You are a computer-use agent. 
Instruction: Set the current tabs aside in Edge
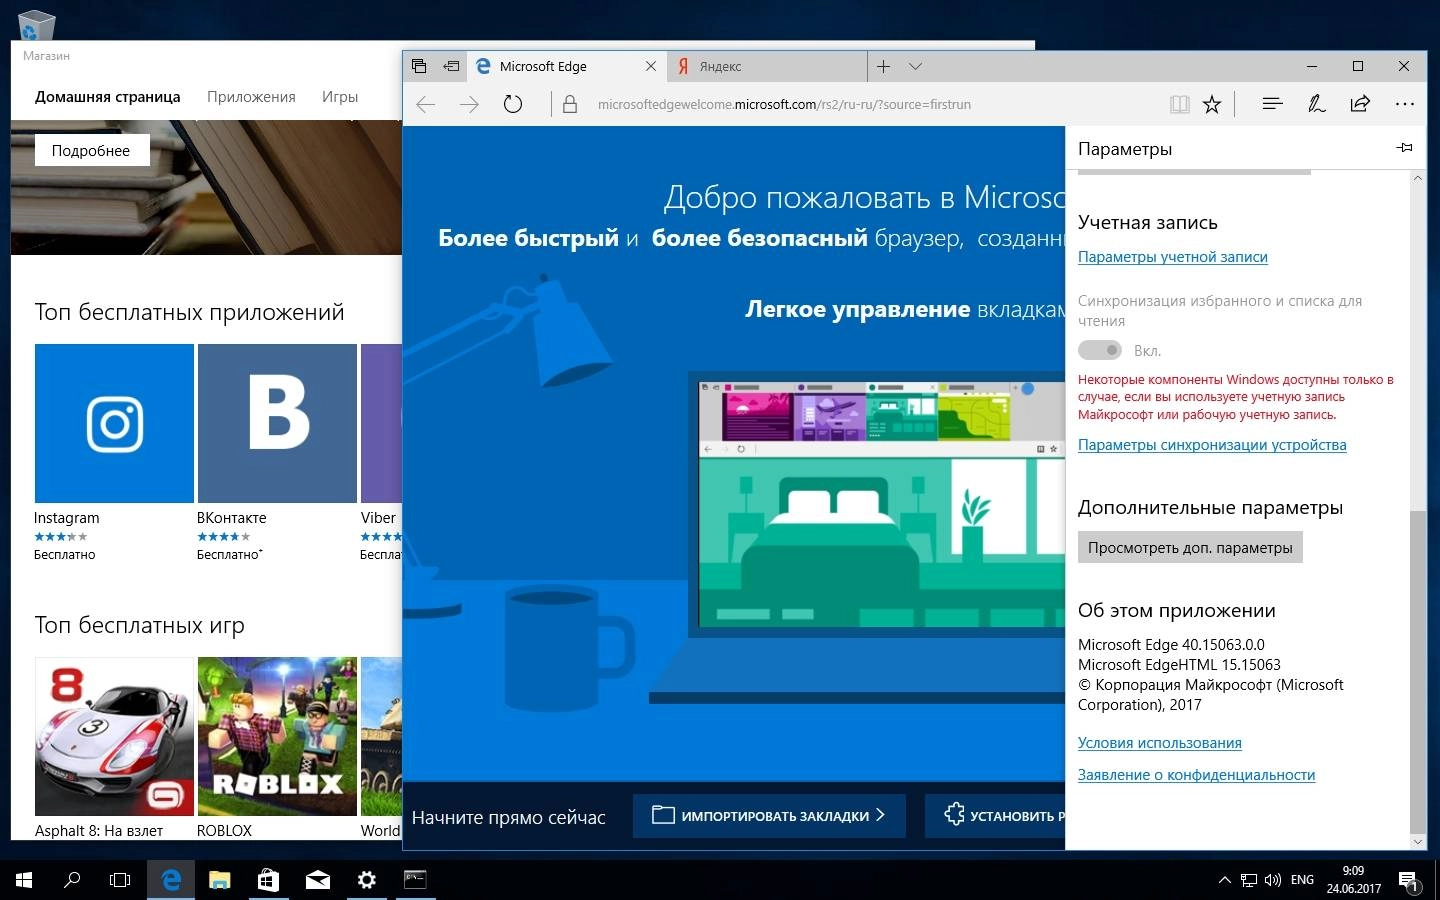tap(451, 66)
